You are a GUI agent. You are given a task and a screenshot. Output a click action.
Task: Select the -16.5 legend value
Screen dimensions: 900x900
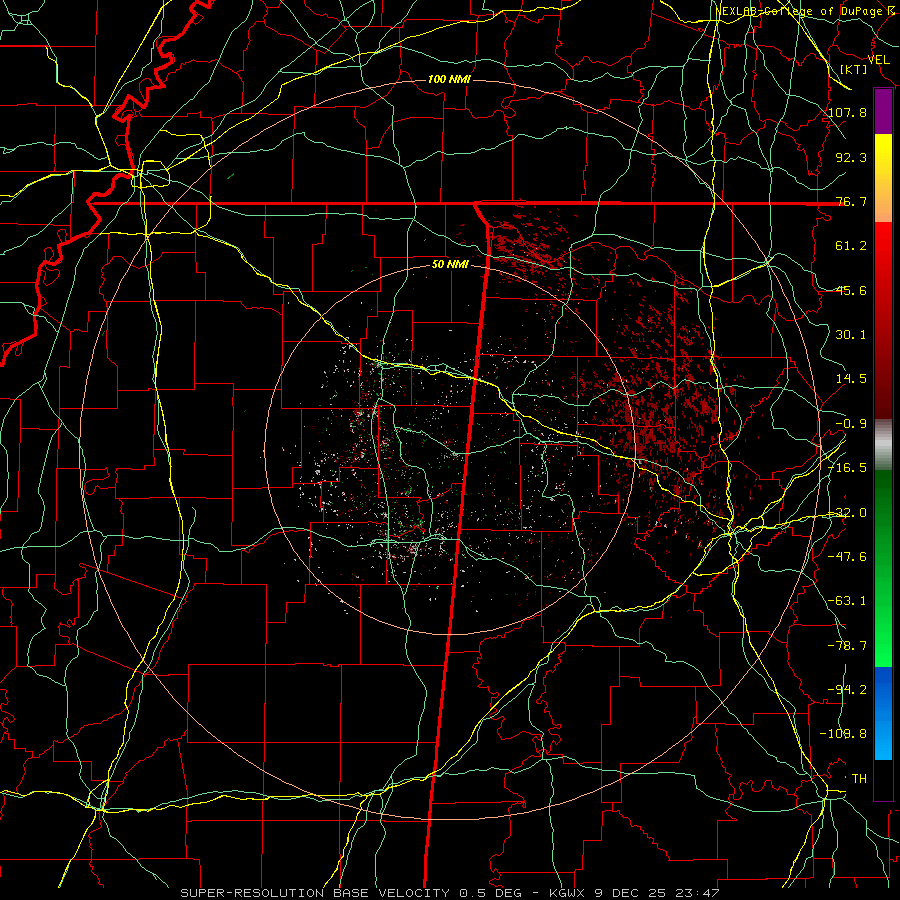[848, 468]
